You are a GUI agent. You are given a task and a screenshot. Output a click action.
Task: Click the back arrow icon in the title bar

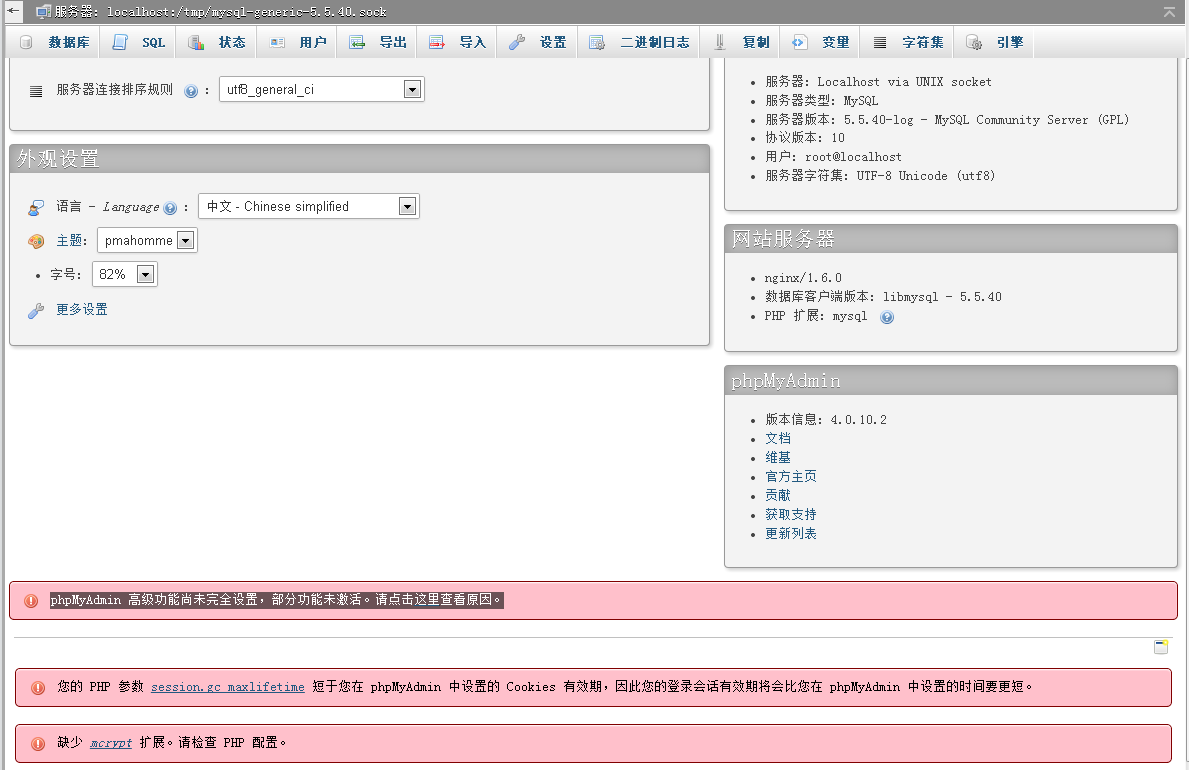13,11
